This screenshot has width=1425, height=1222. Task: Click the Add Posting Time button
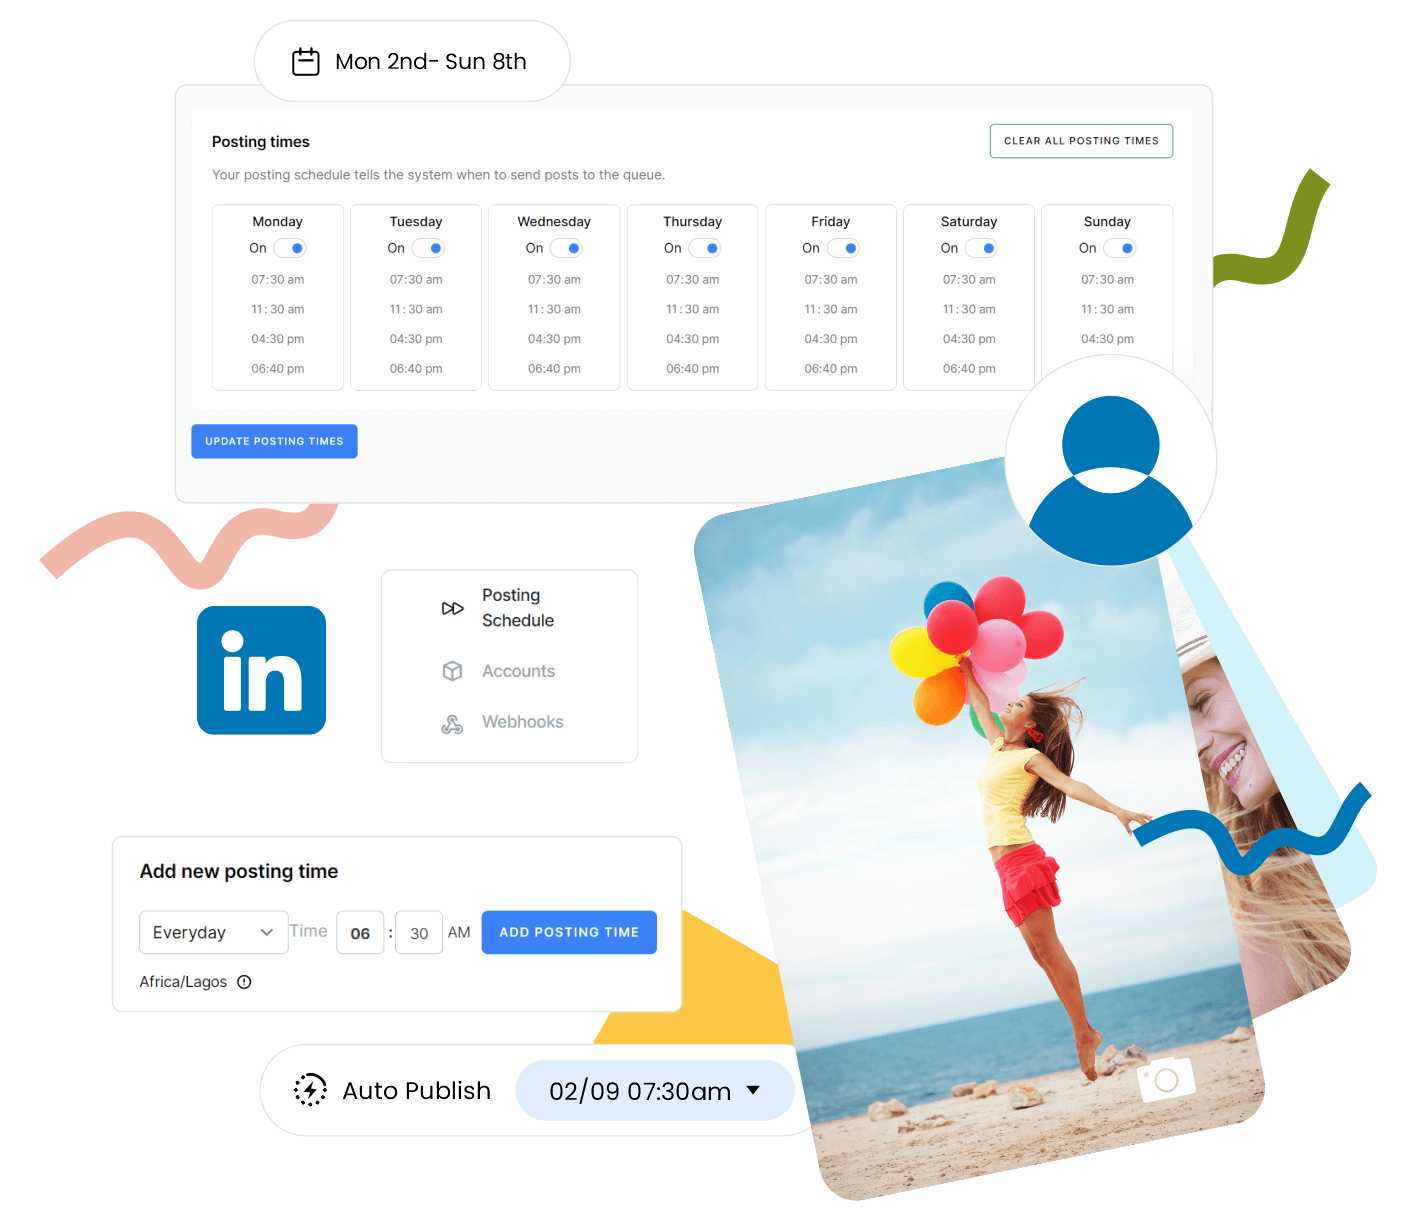tap(569, 932)
